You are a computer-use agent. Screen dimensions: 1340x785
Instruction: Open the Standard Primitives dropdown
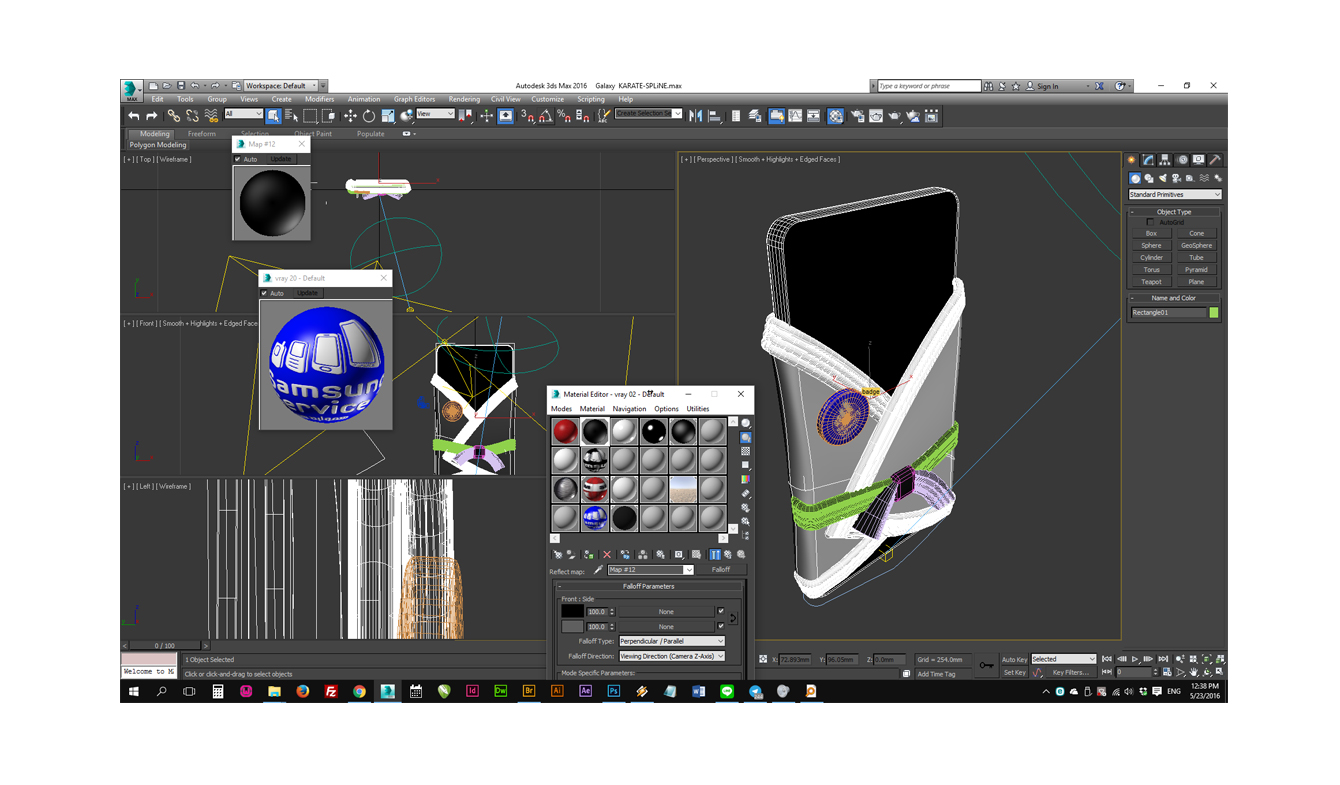pyautogui.click(x=1174, y=195)
